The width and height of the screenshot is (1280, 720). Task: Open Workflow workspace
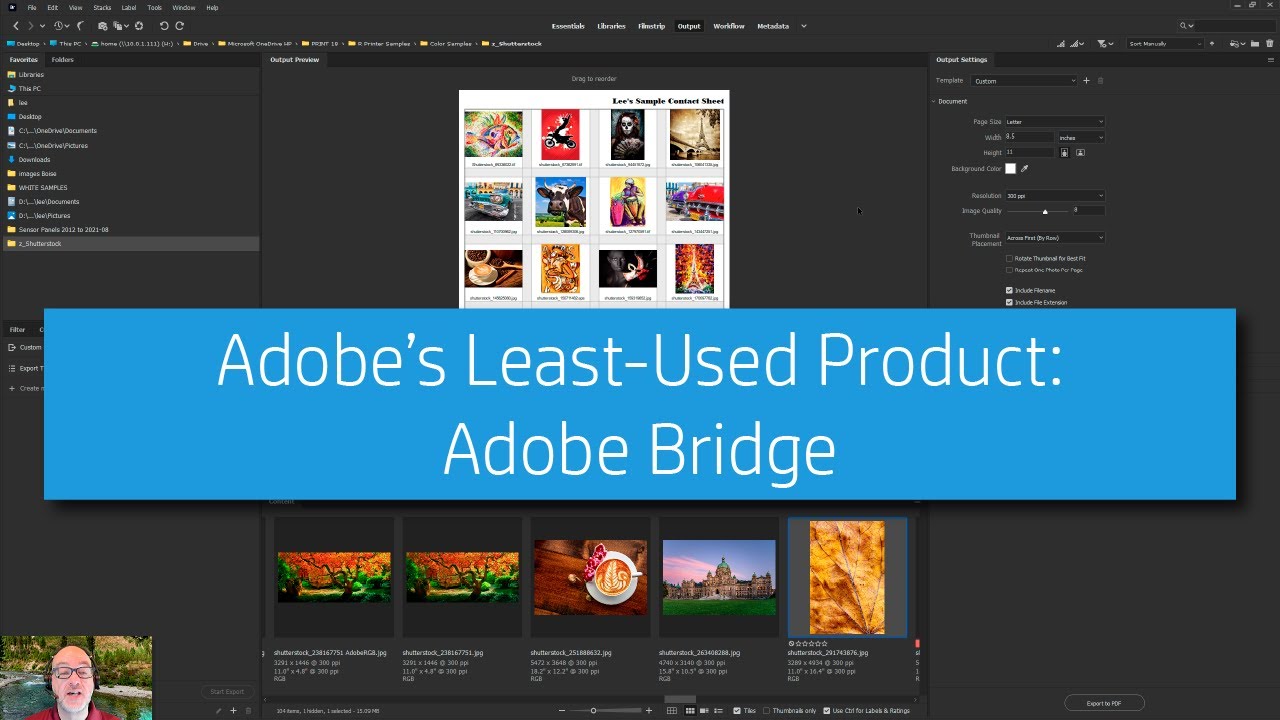729,26
